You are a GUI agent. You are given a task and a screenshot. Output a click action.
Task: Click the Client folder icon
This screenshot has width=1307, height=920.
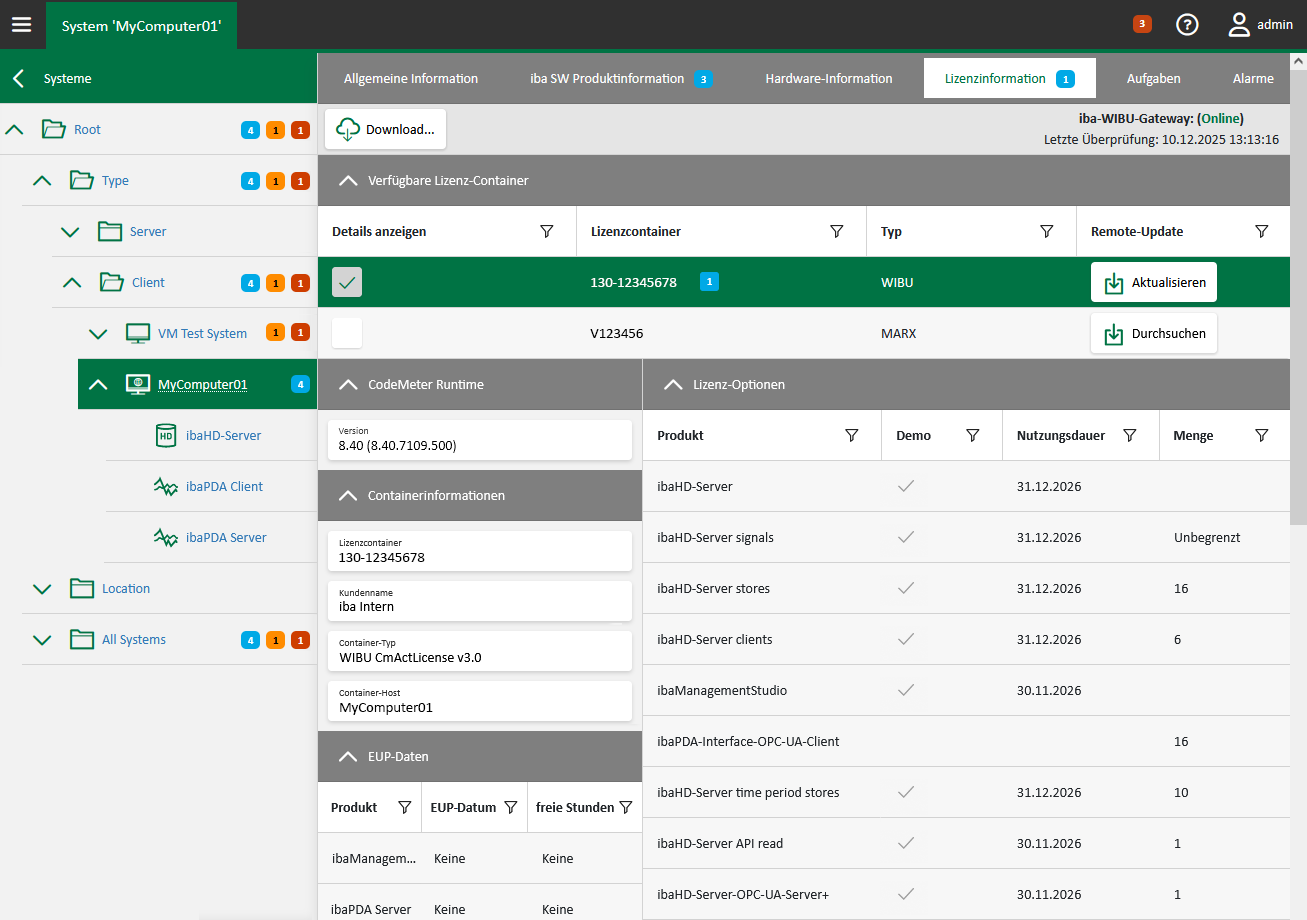click(112, 282)
